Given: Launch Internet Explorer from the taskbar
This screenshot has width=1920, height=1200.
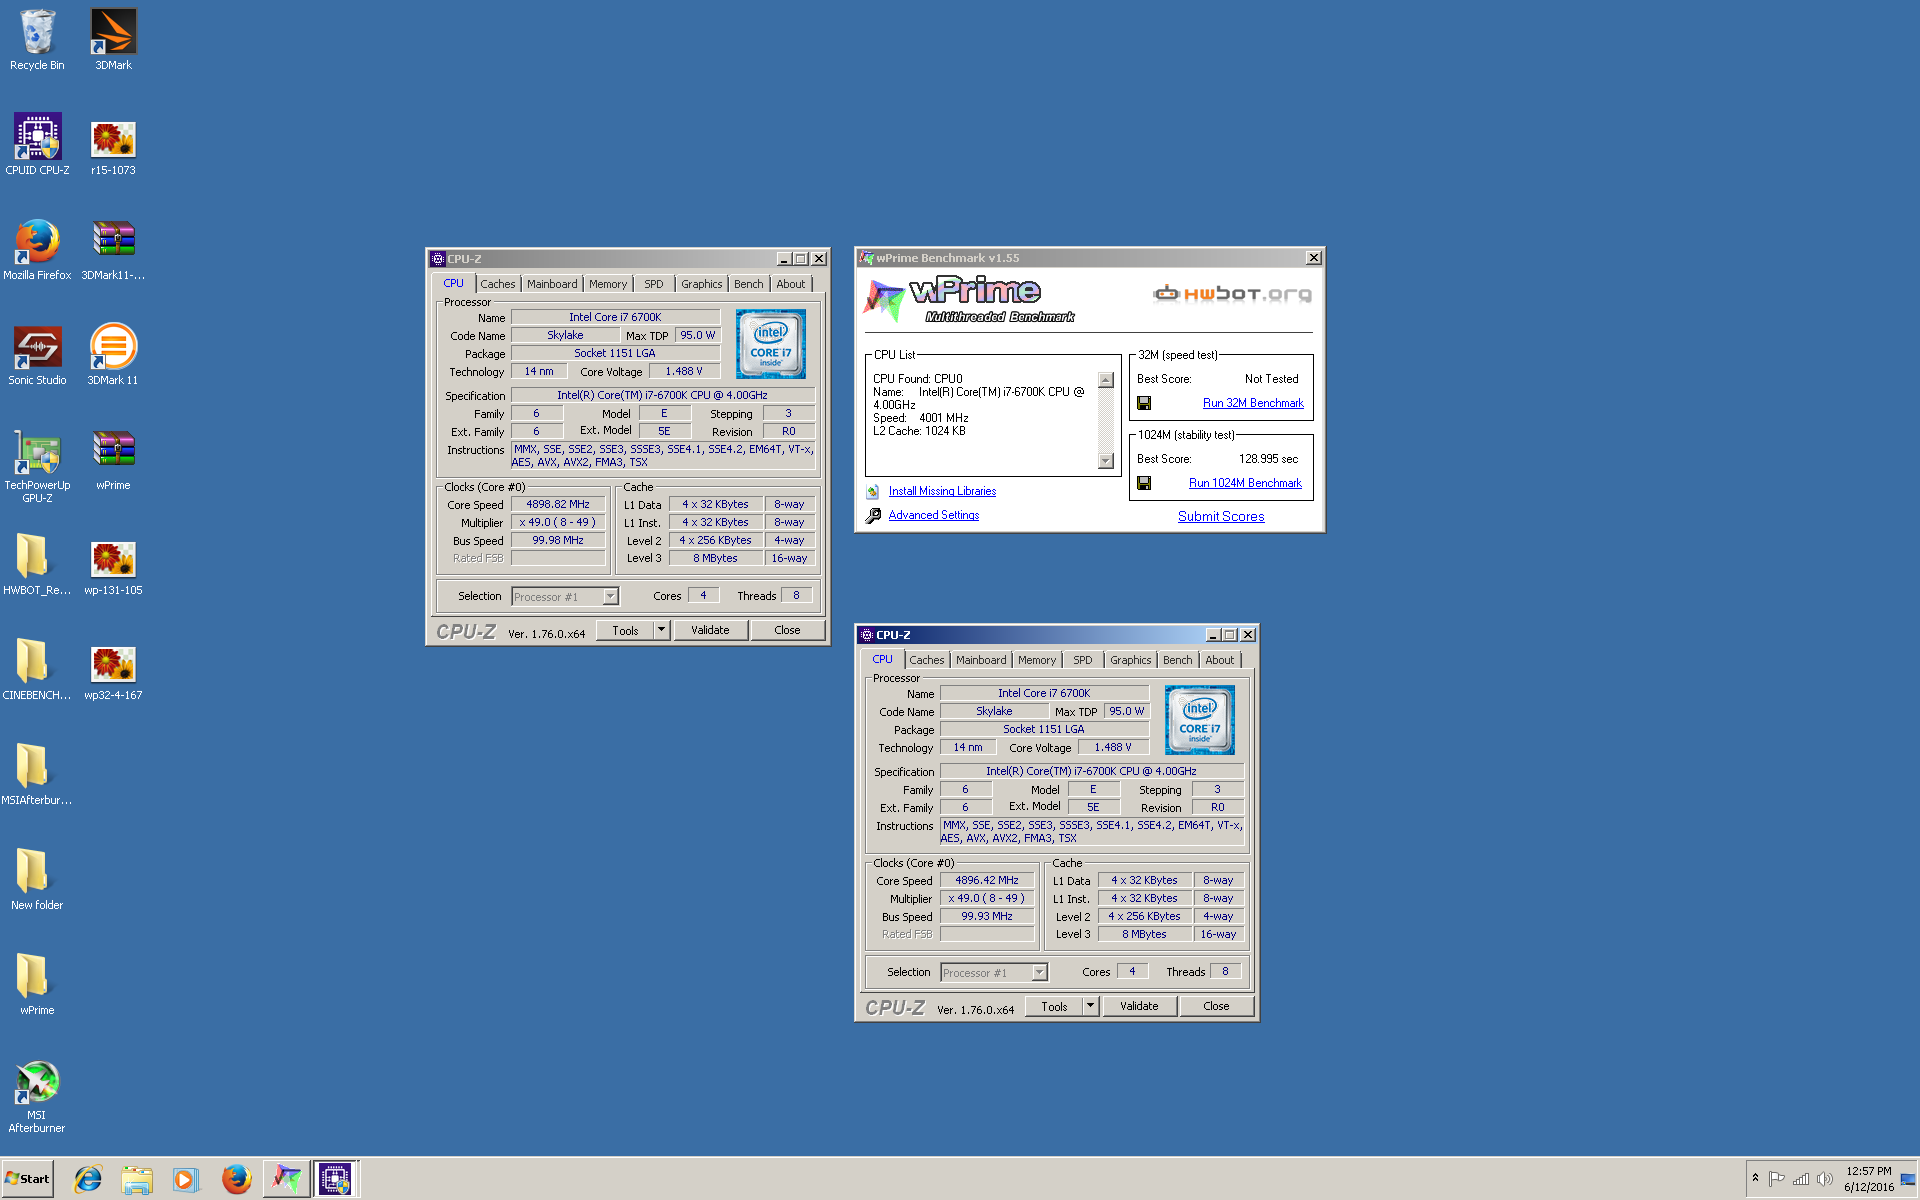Looking at the screenshot, I should [x=88, y=1179].
